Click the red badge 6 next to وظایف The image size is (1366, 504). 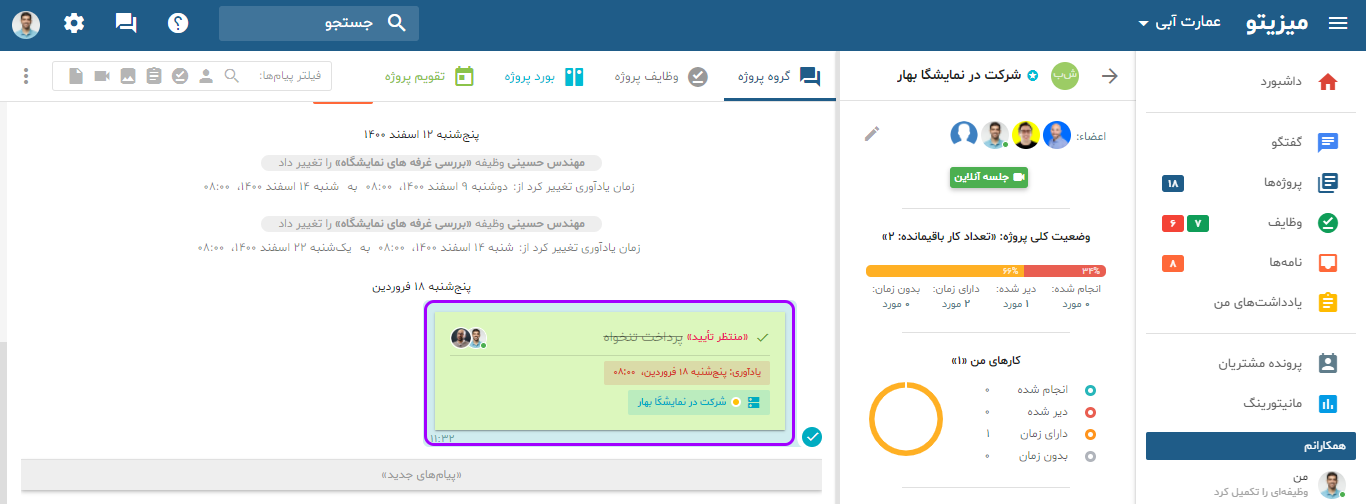point(1173,223)
